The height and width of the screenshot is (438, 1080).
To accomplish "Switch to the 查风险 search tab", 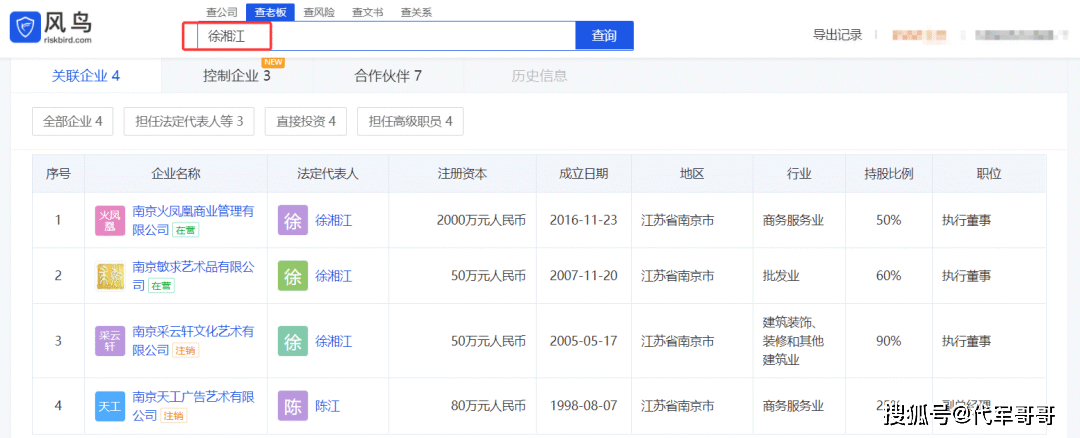I will point(318,12).
